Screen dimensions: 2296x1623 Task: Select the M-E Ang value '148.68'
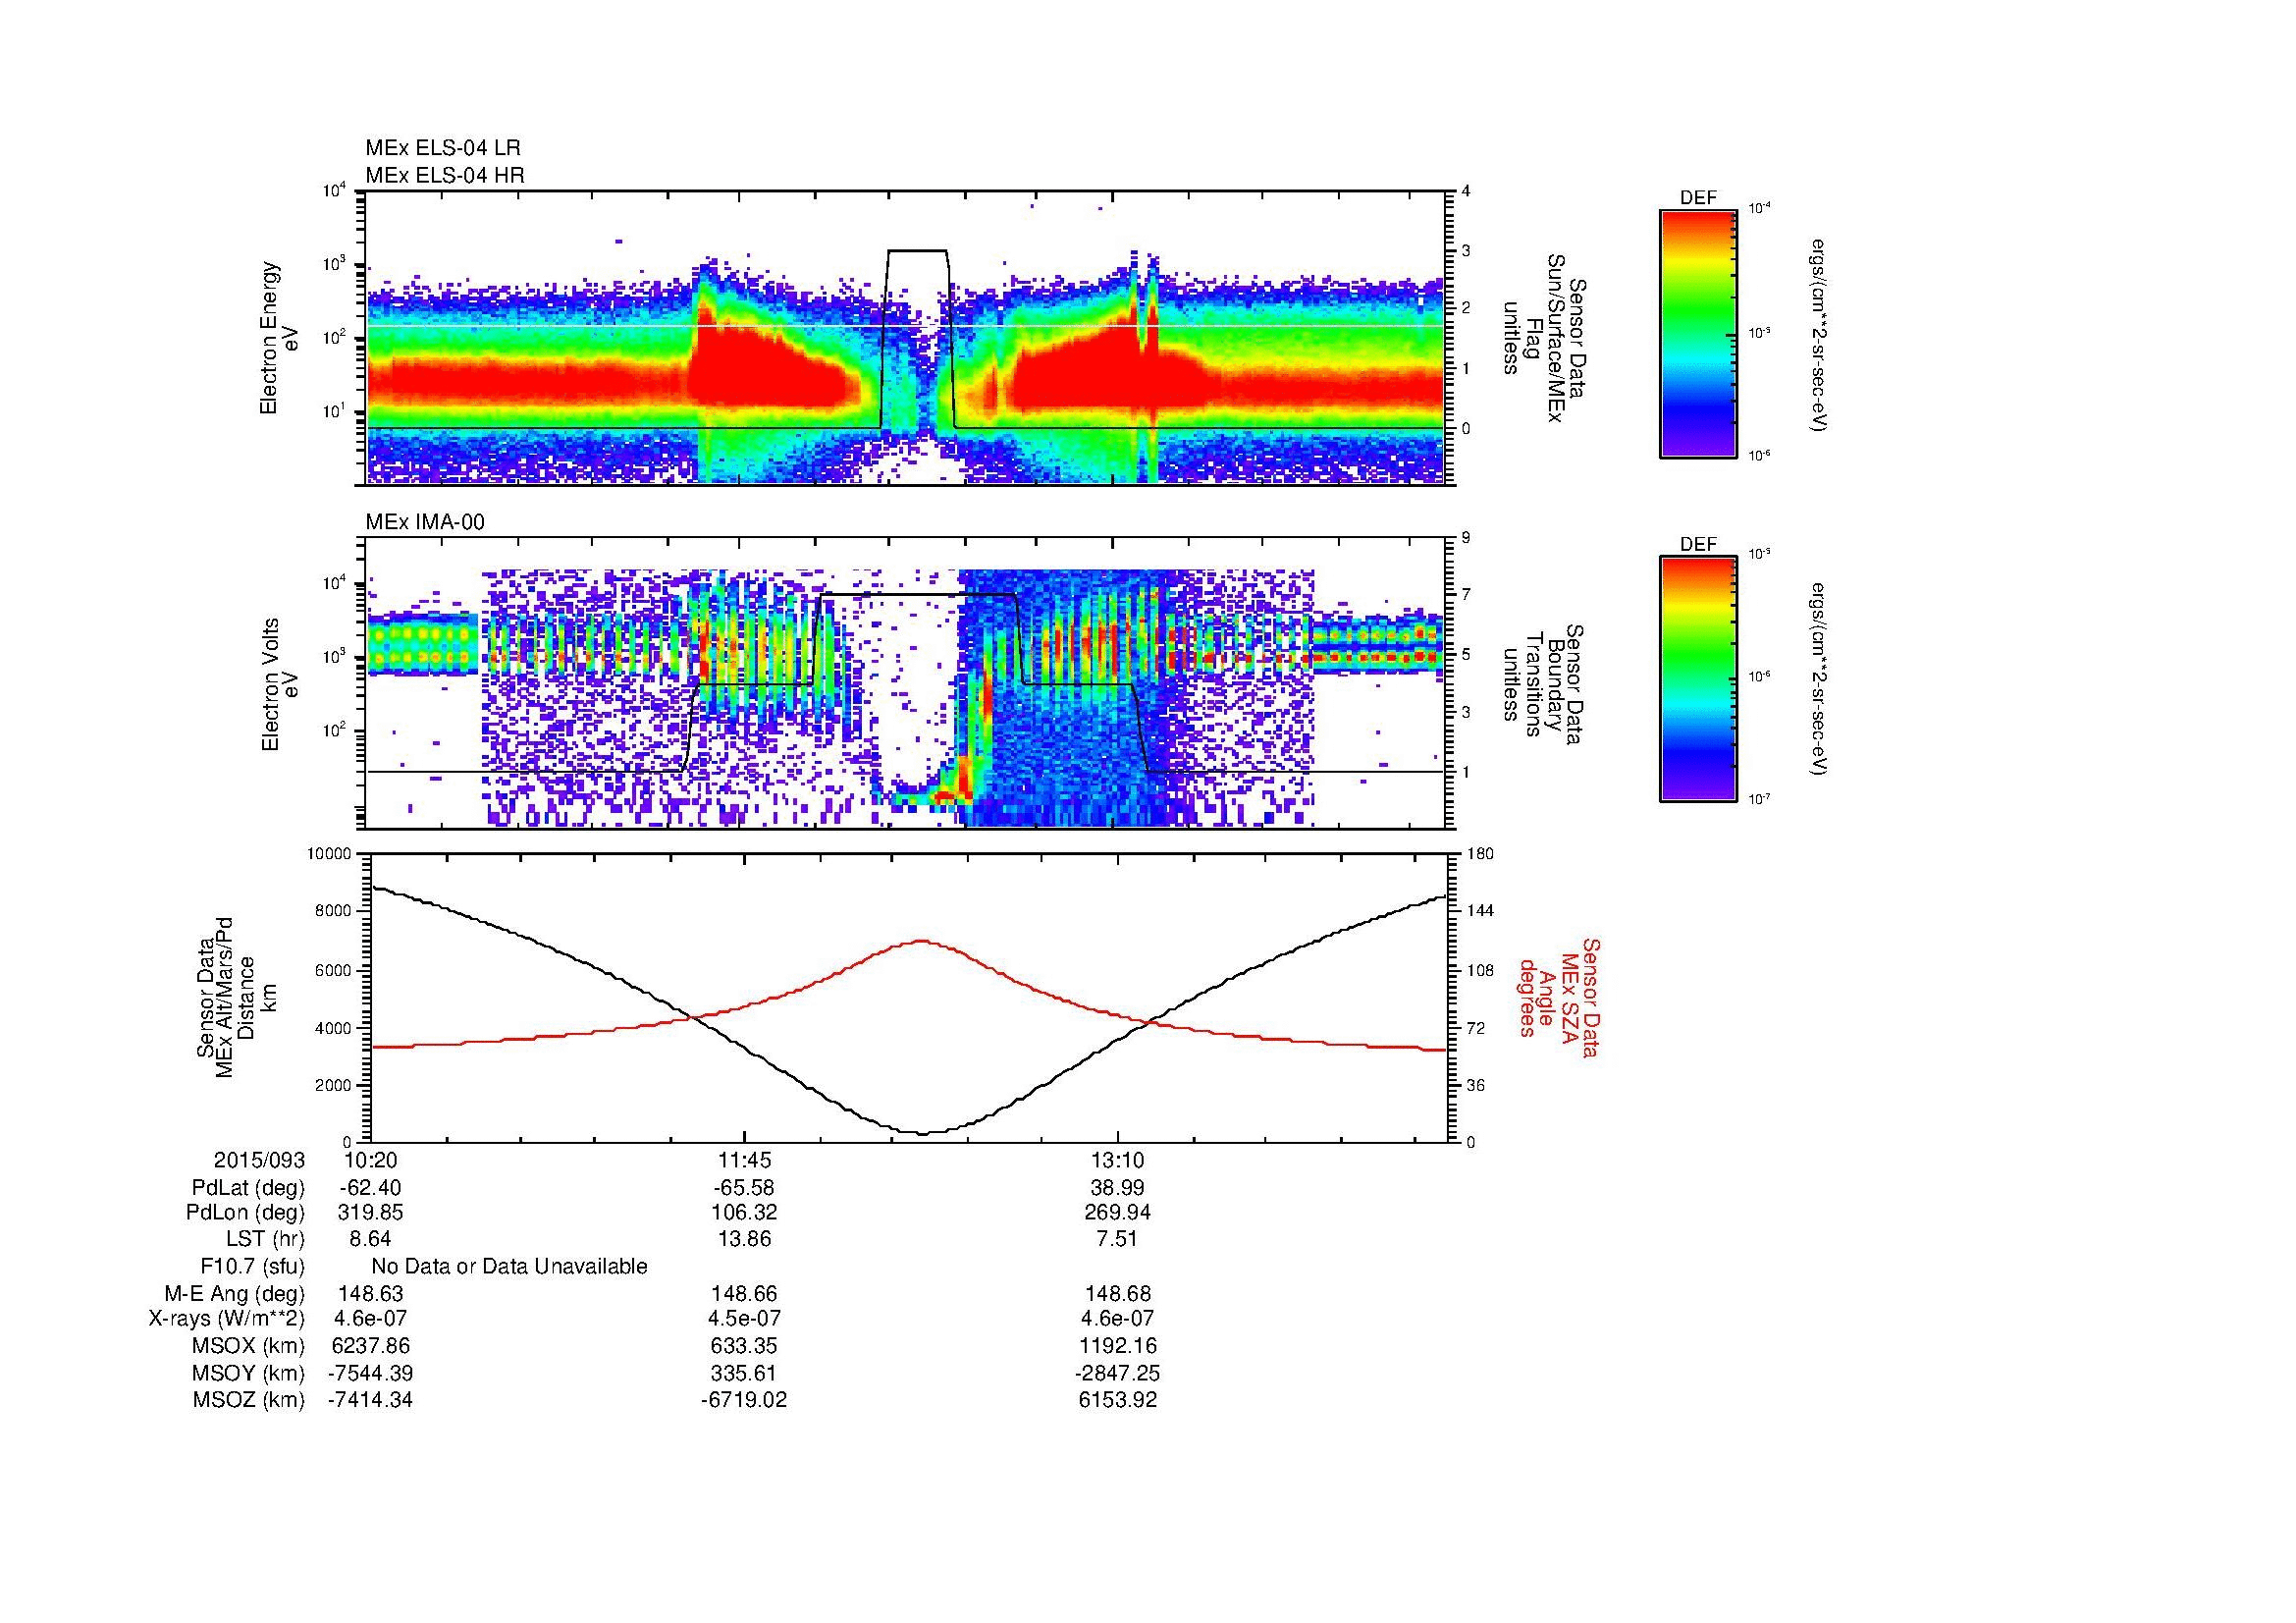tap(1118, 1293)
